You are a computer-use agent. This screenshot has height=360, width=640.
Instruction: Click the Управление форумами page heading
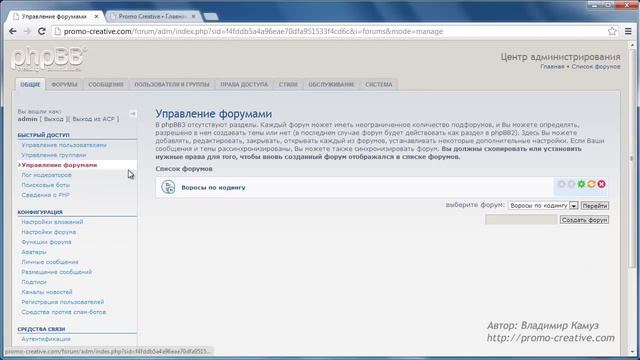pos(213,114)
